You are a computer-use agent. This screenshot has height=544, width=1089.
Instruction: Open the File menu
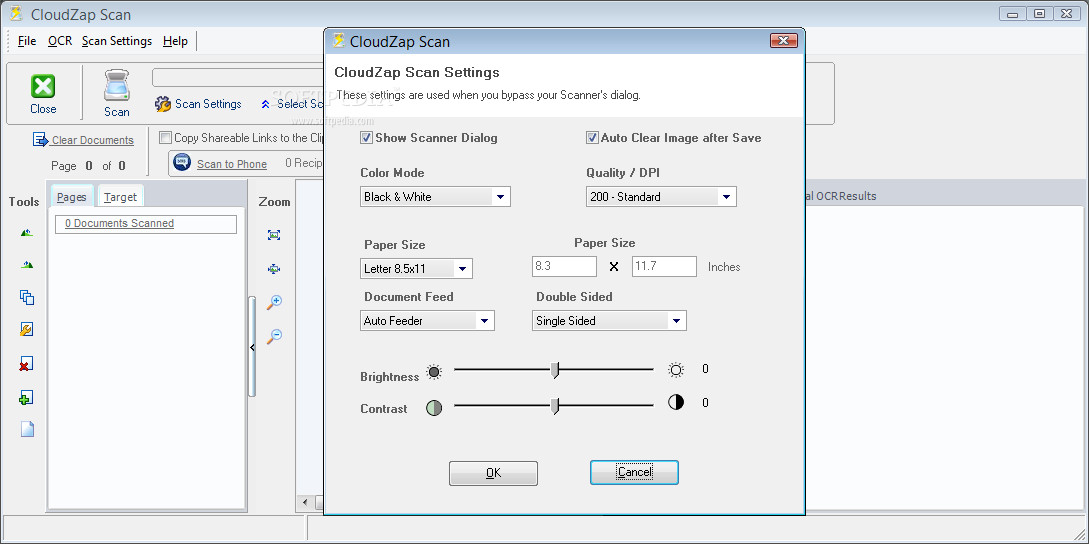[27, 41]
